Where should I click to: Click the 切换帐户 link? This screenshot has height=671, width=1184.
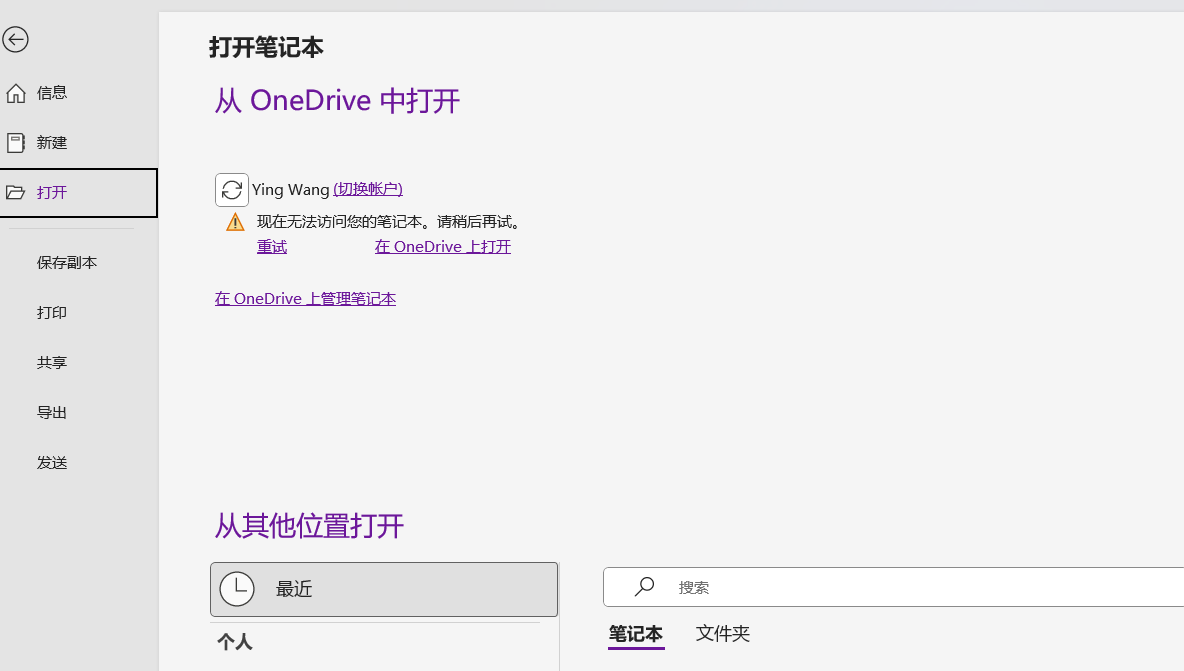click(368, 189)
